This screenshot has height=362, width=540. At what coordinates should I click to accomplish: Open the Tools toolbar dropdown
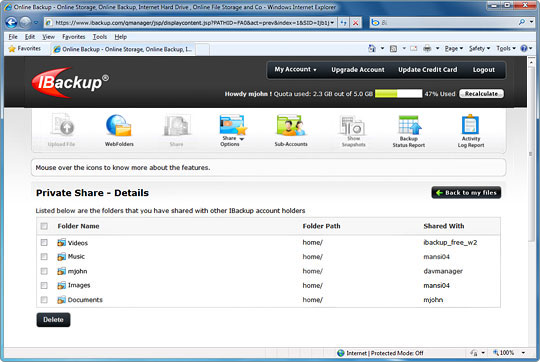pyautogui.click(x=506, y=49)
